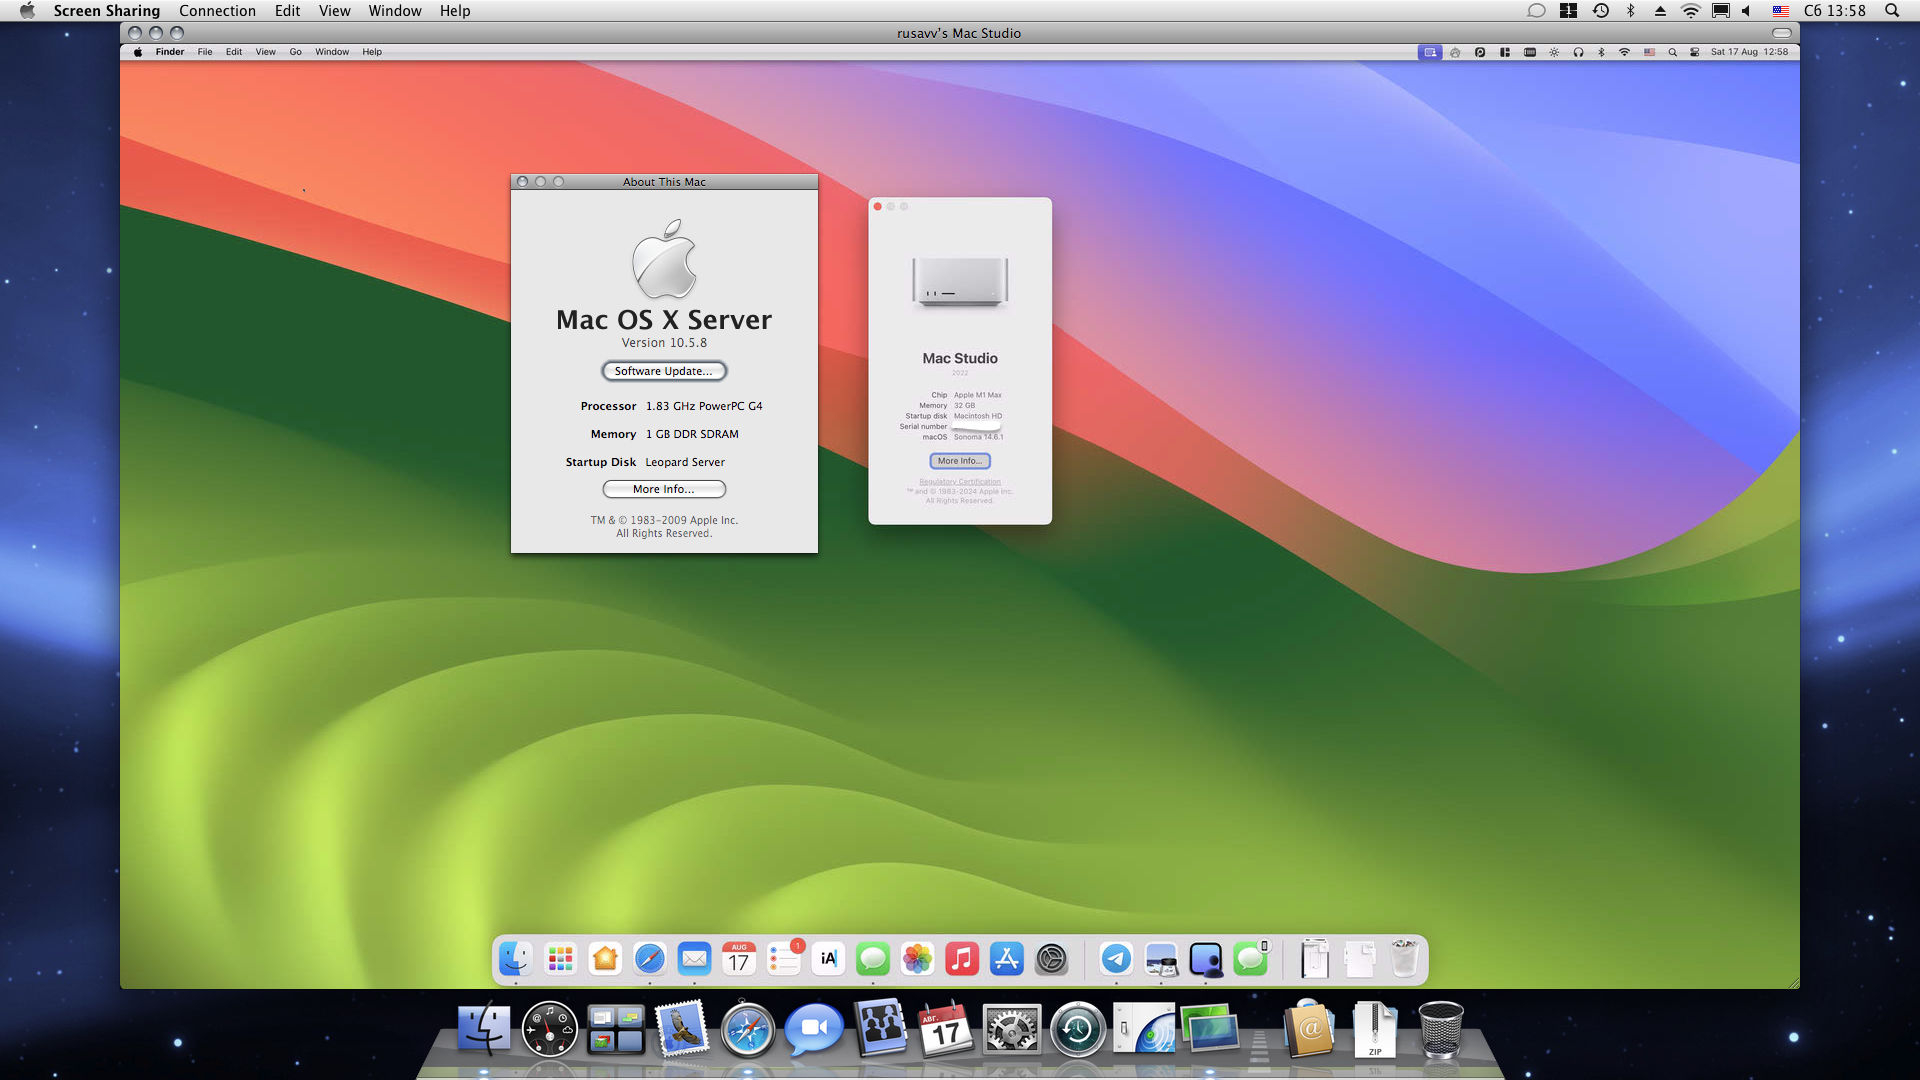Launch Time Machine in the Leopard dock
The image size is (1920, 1080).
[x=1077, y=1030]
